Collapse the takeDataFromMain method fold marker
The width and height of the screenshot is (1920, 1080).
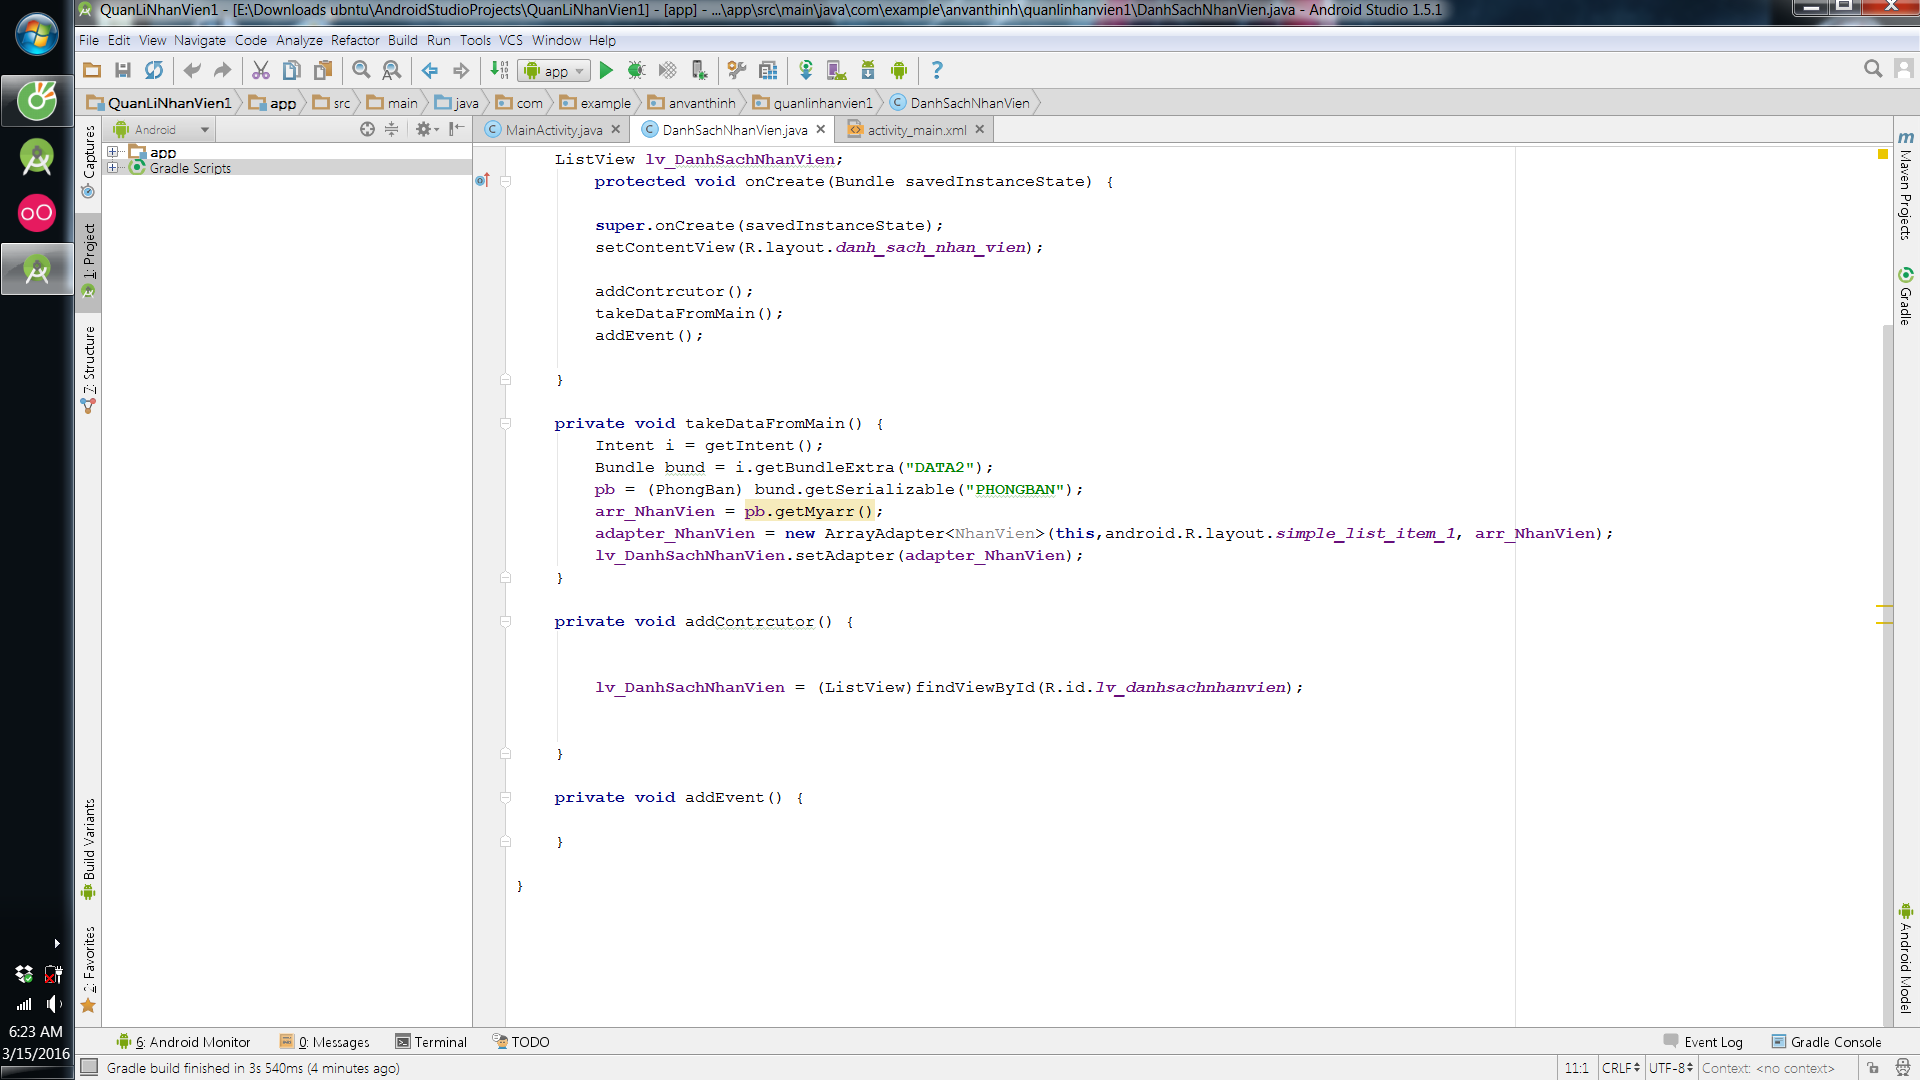506,423
